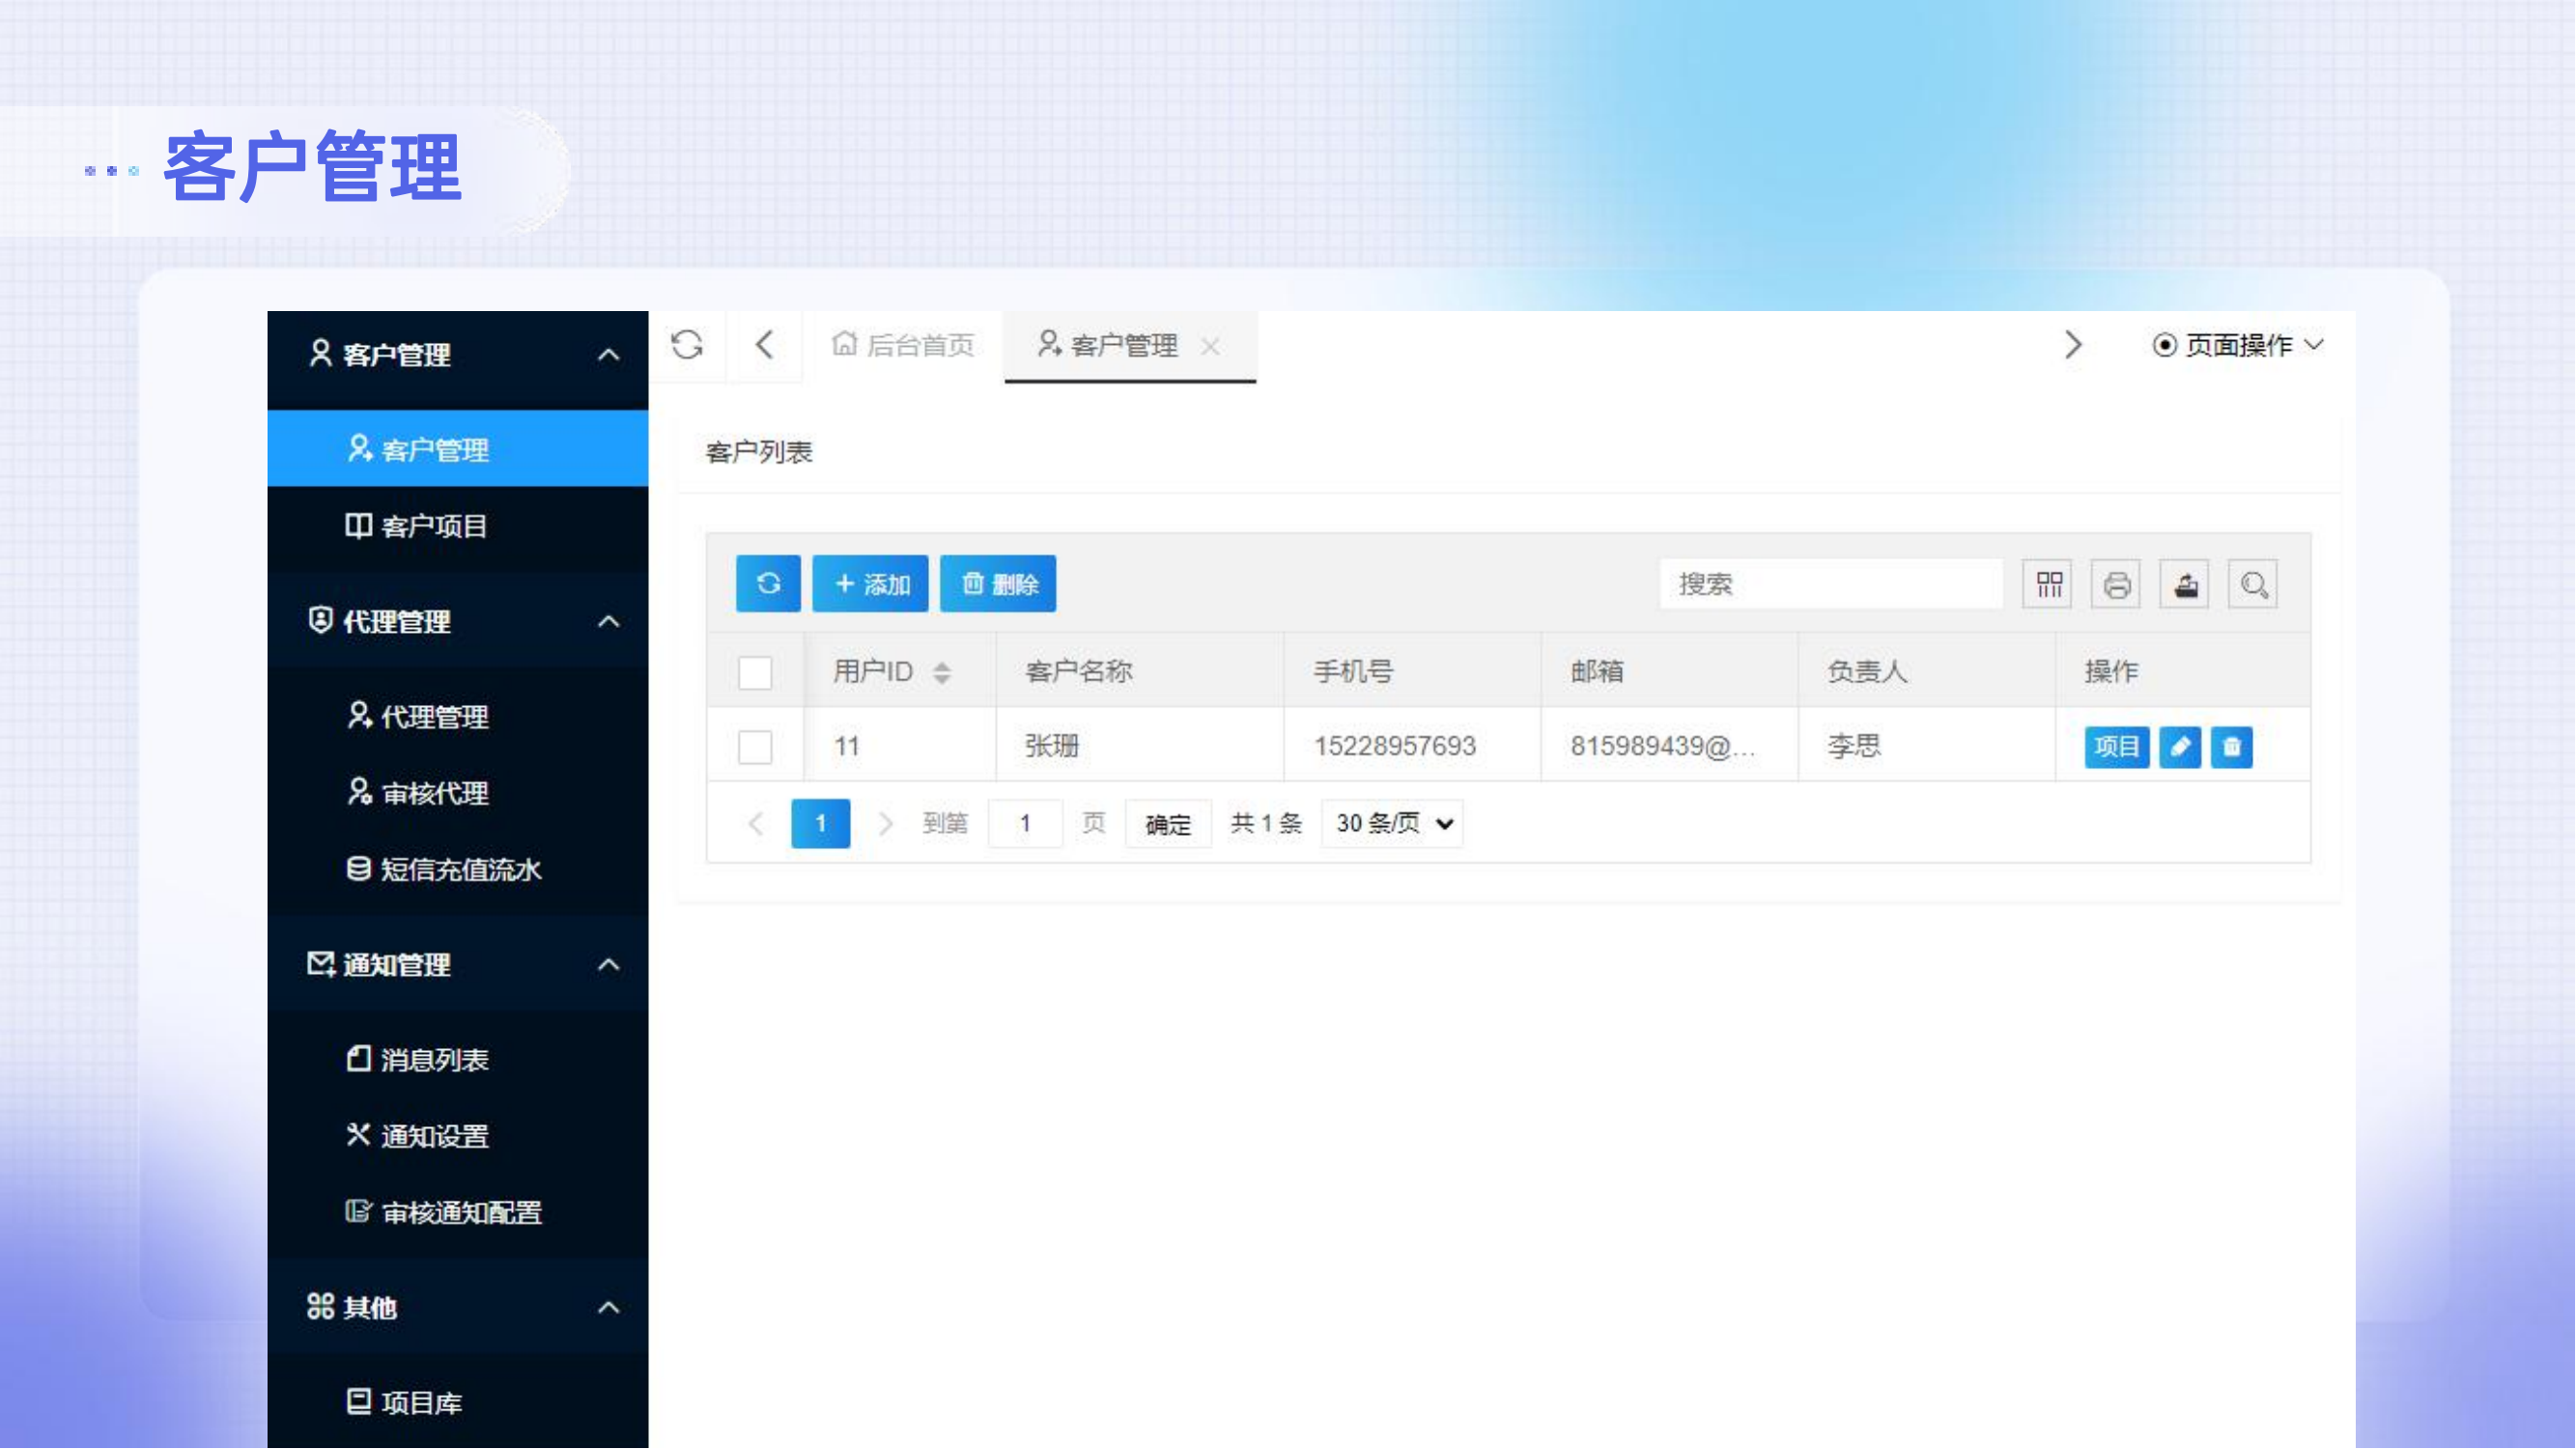Click the 客户列表 heading
The width and height of the screenshot is (2576, 1449).
click(759, 453)
